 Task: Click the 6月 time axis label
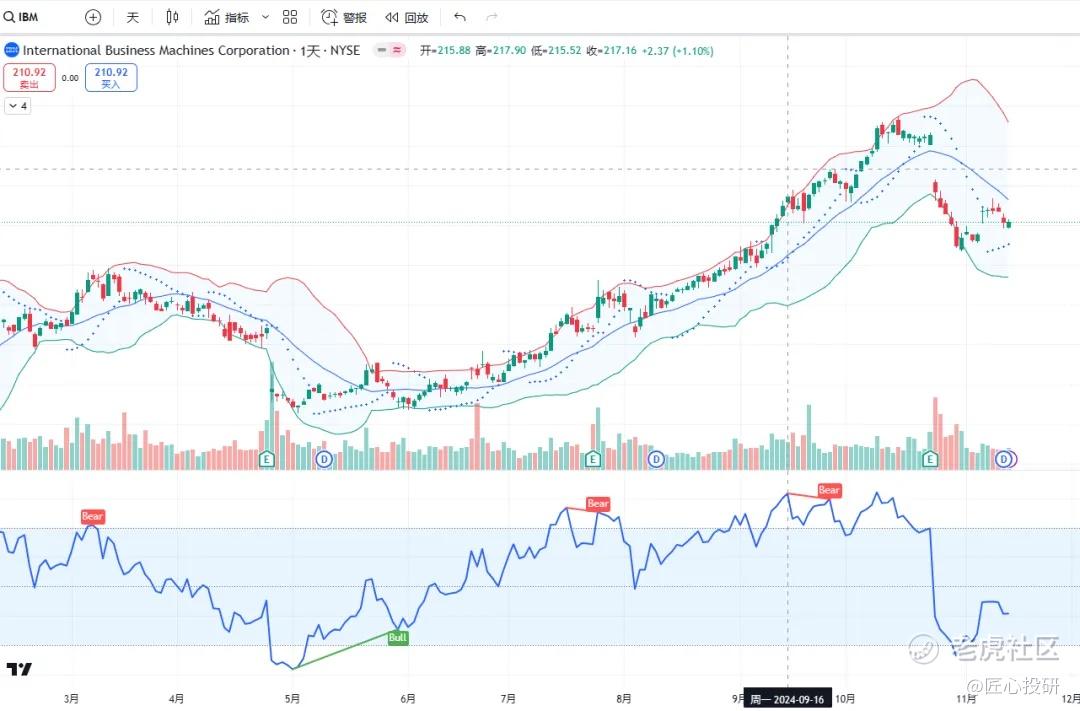tap(408, 699)
